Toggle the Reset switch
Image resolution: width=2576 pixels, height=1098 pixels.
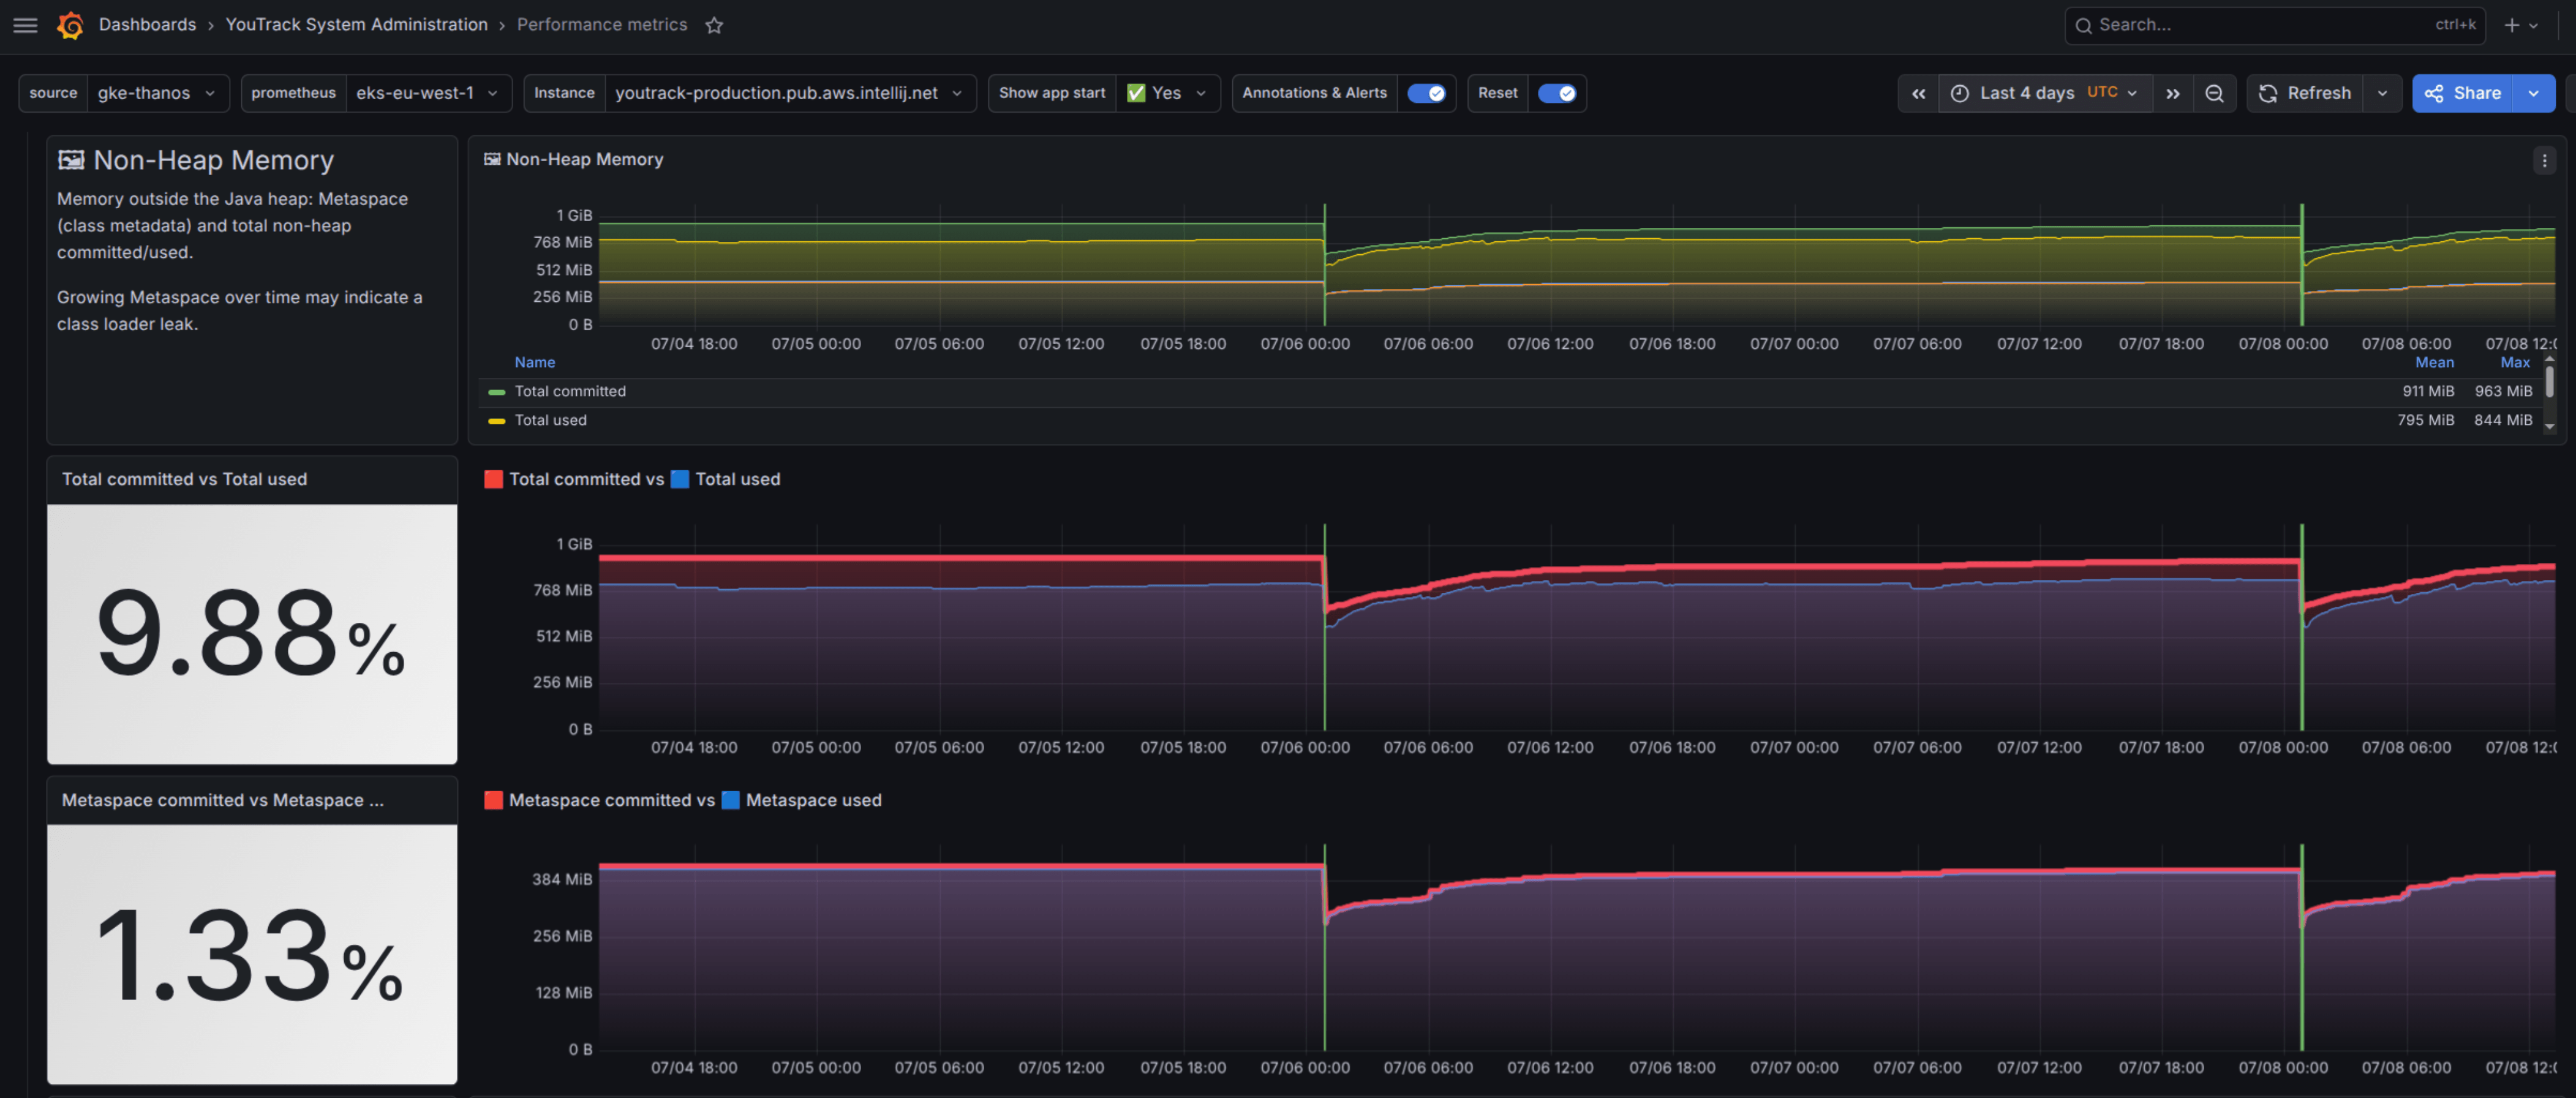coord(1556,93)
